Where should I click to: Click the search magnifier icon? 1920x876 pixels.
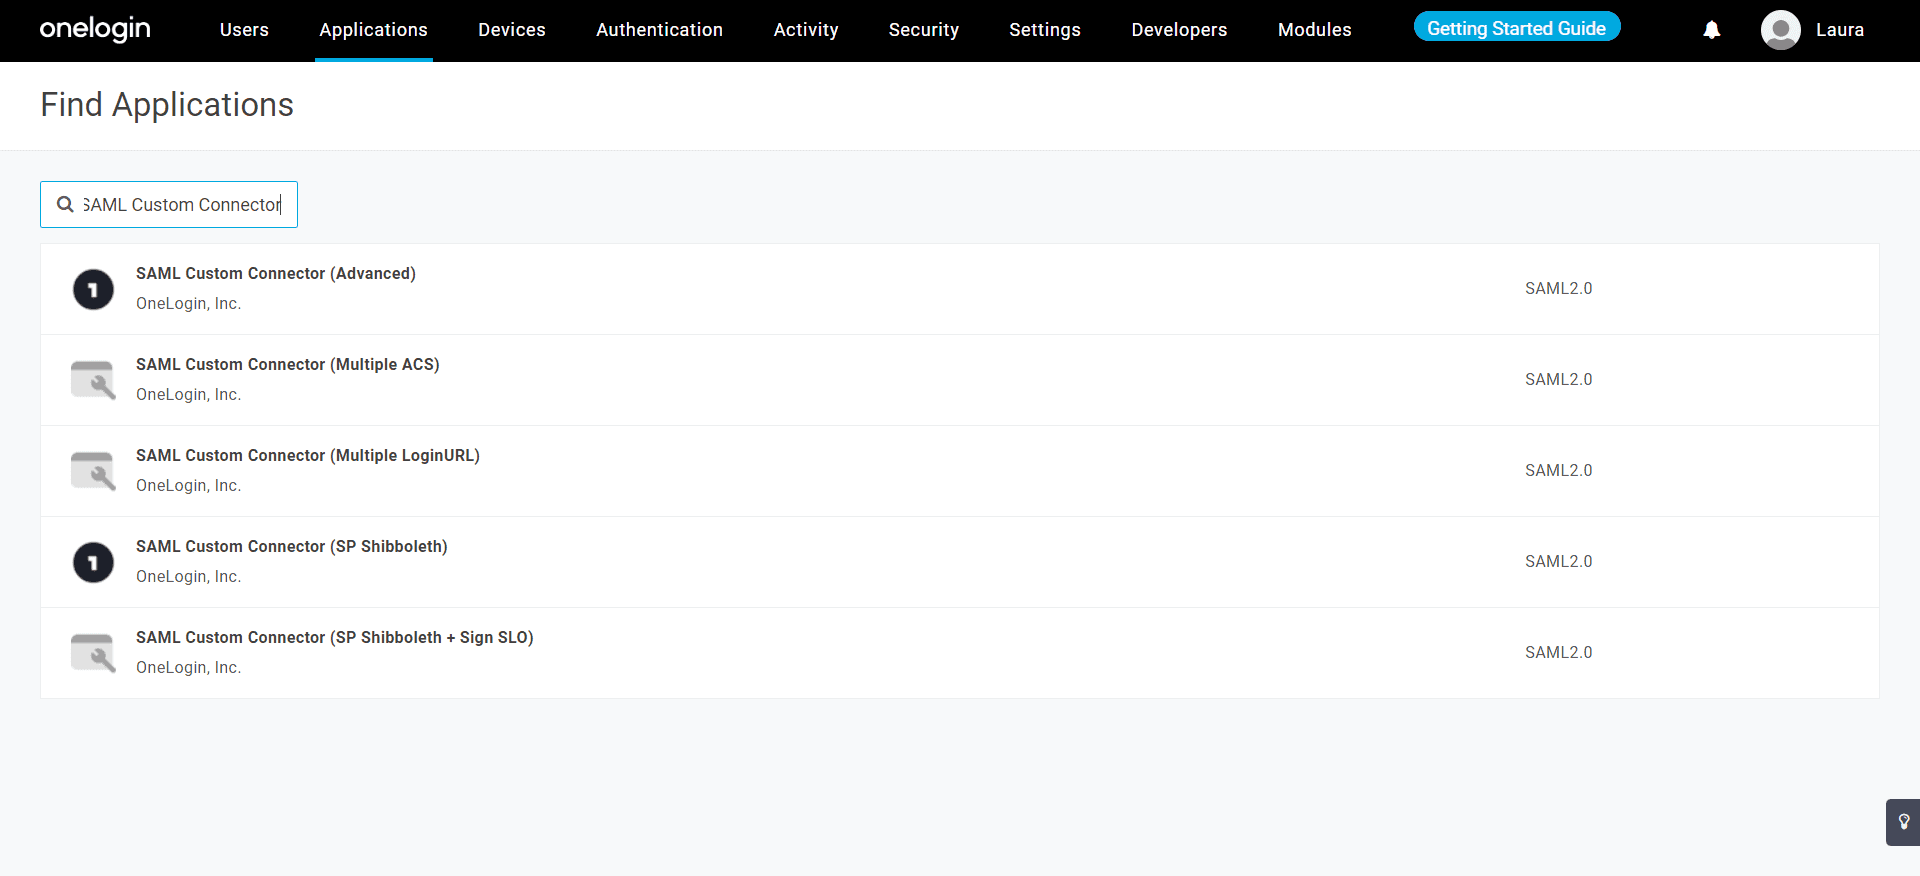[65, 204]
